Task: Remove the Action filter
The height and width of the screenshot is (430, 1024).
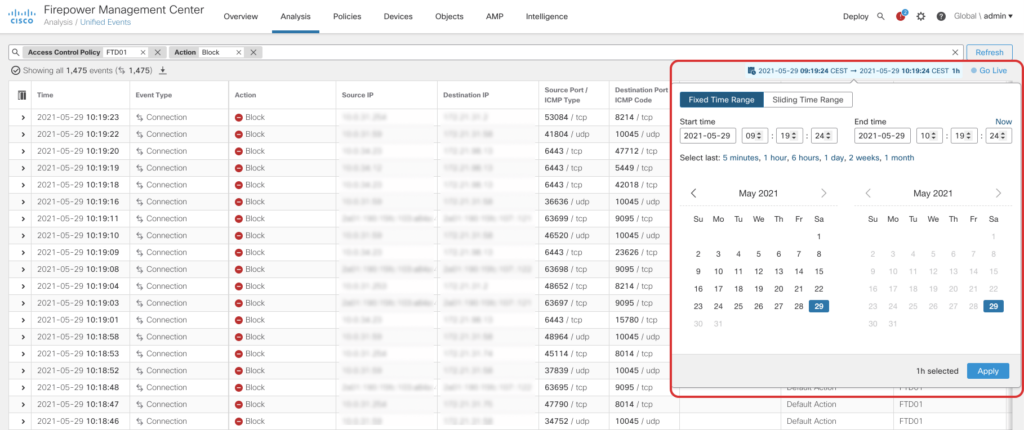Action: [x=253, y=52]
